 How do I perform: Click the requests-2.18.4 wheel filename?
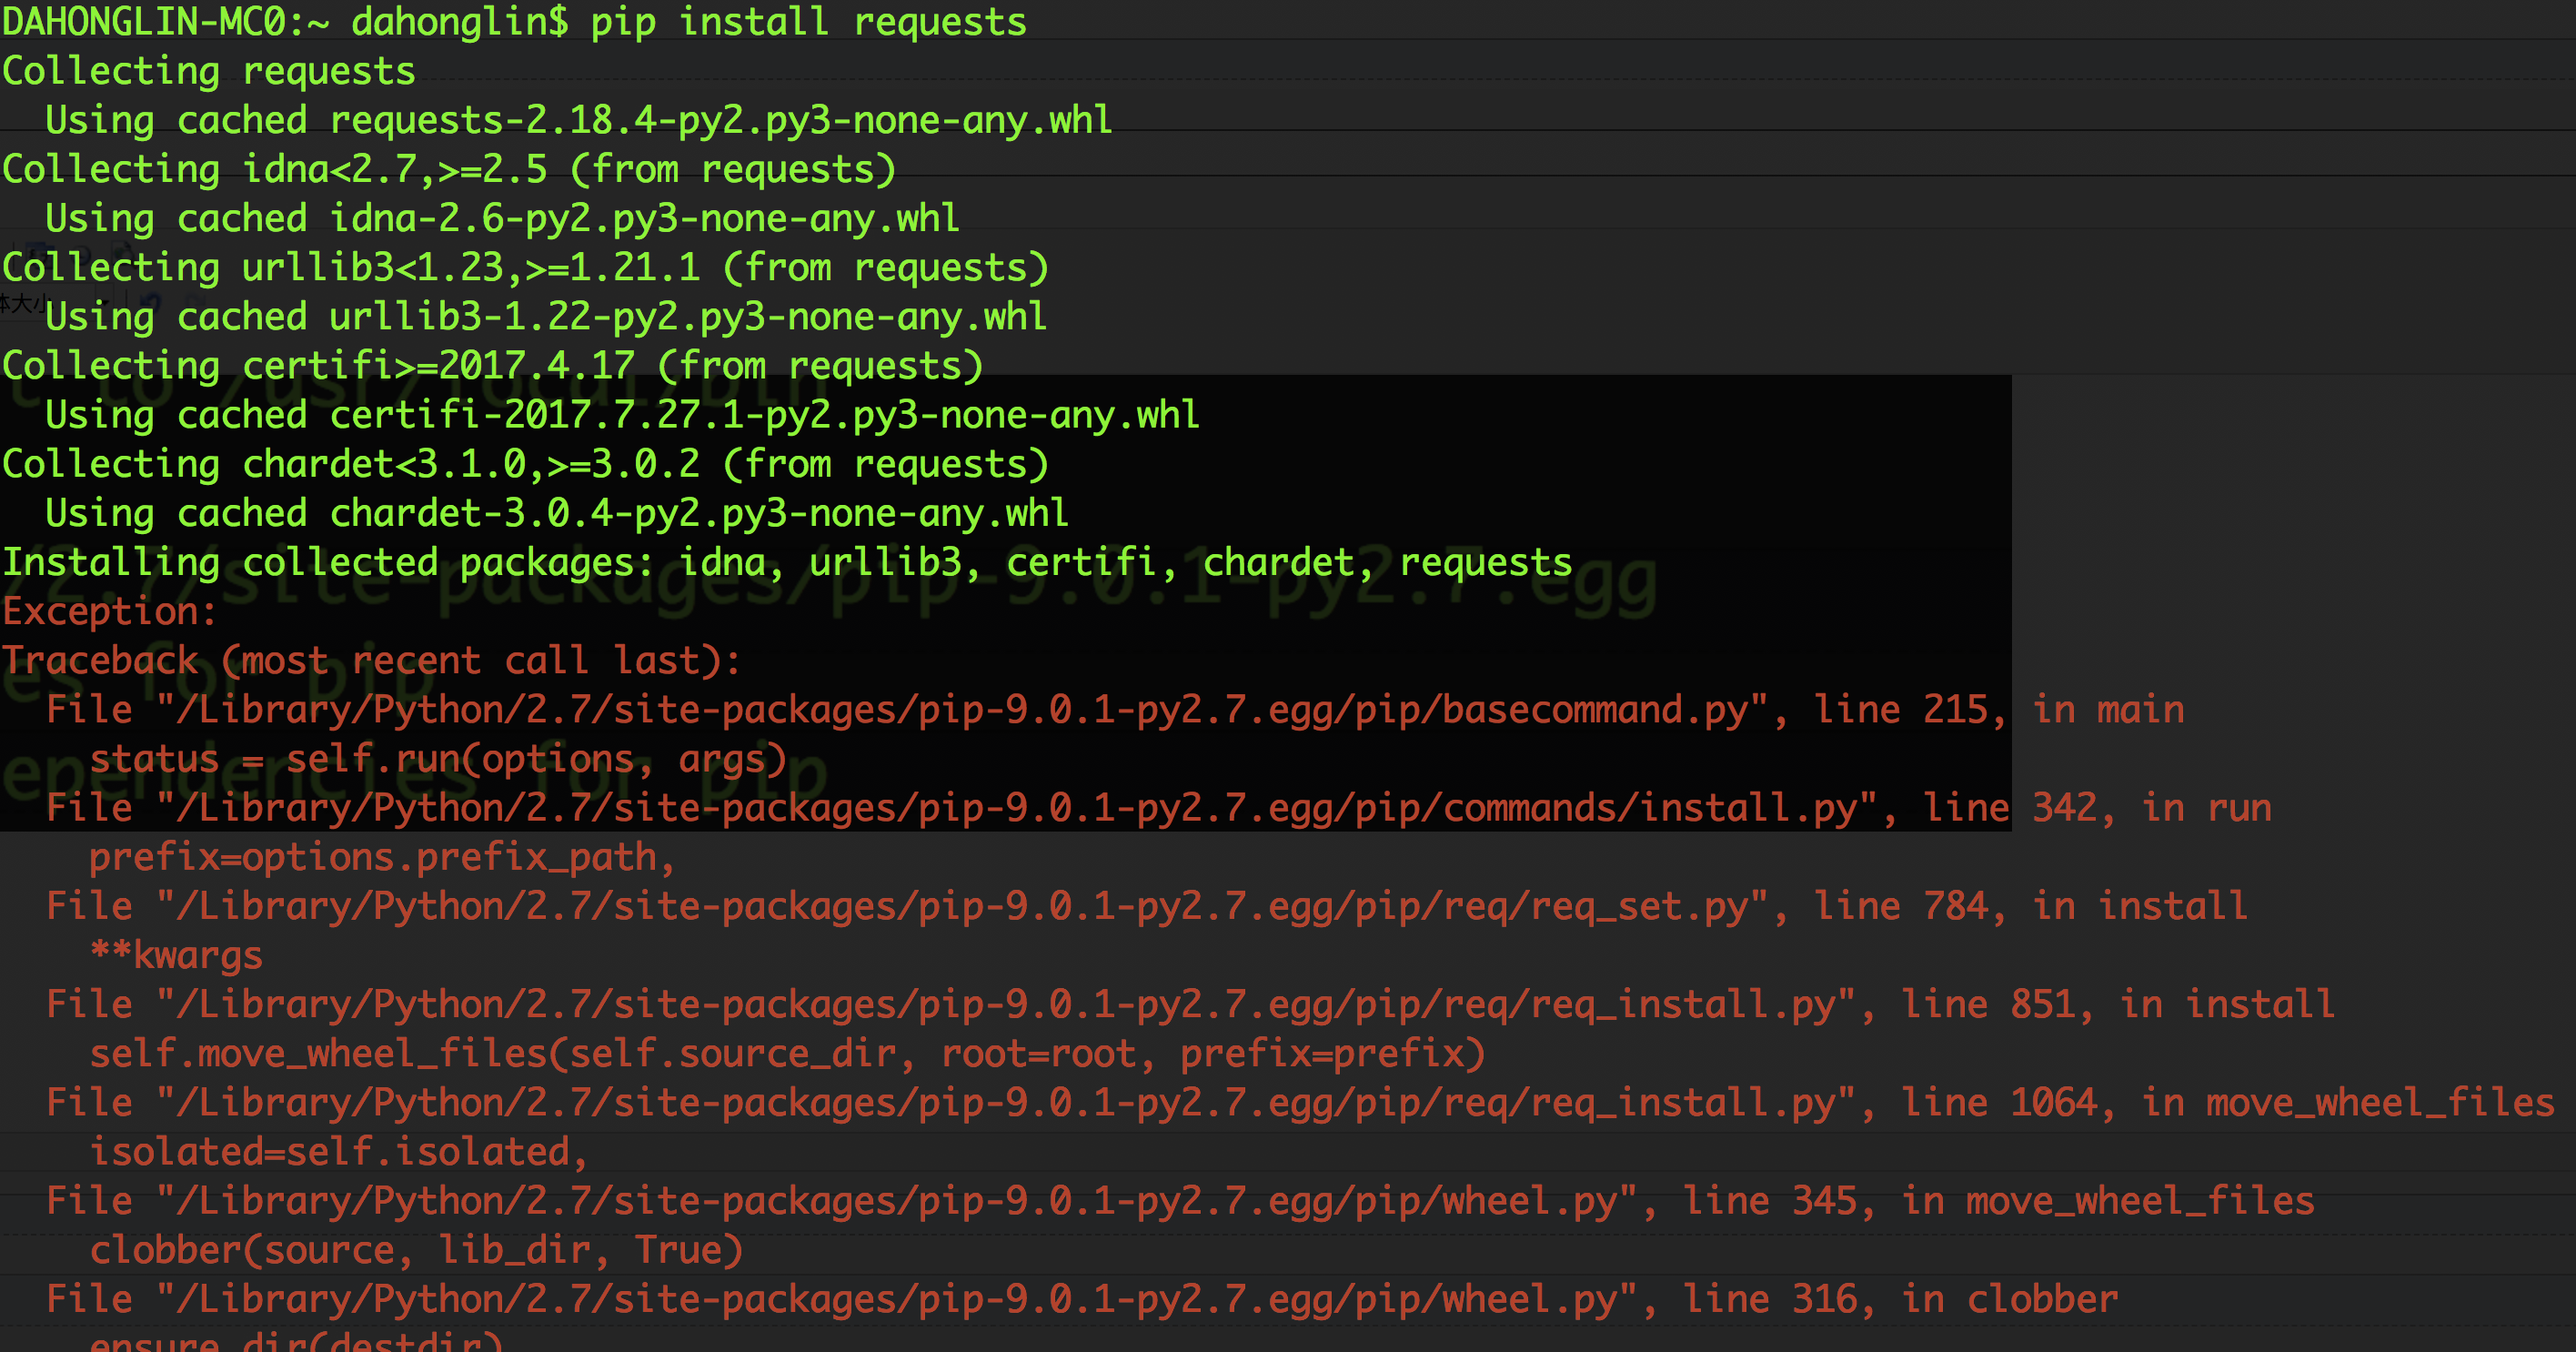(720, 120)
